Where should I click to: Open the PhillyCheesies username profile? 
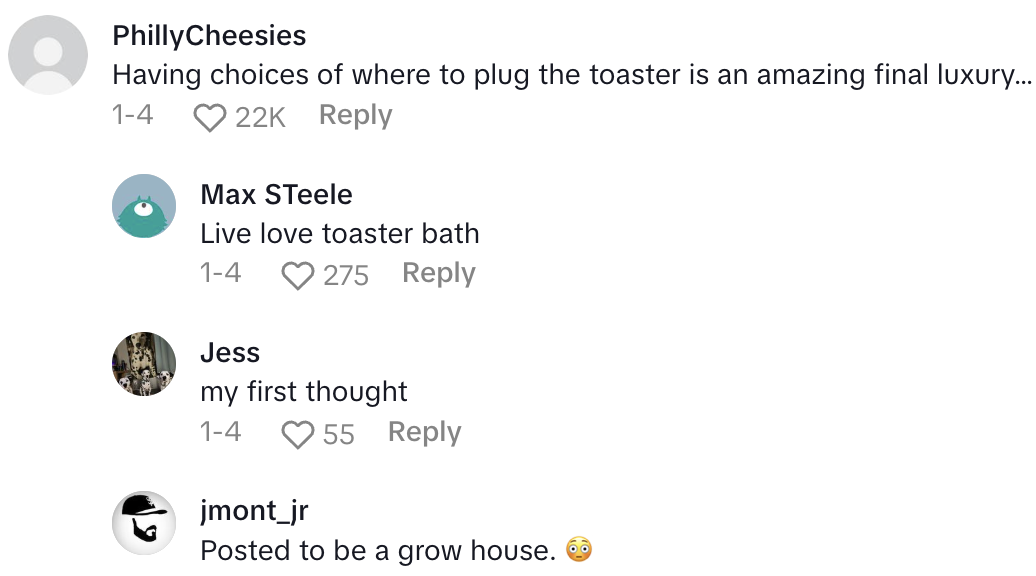pyautogui.click(x=209, y=36)
